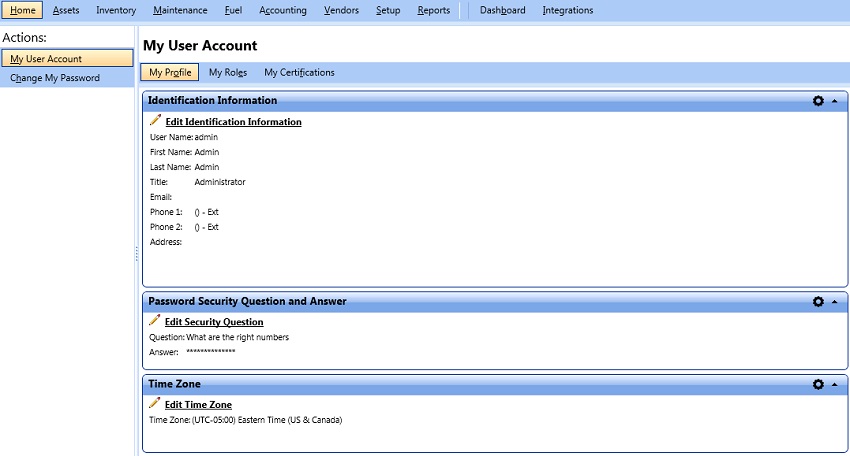This screenshot has height=456, width=850.
Task: Click the 'Email:' field label
Action: pos(160,197)
